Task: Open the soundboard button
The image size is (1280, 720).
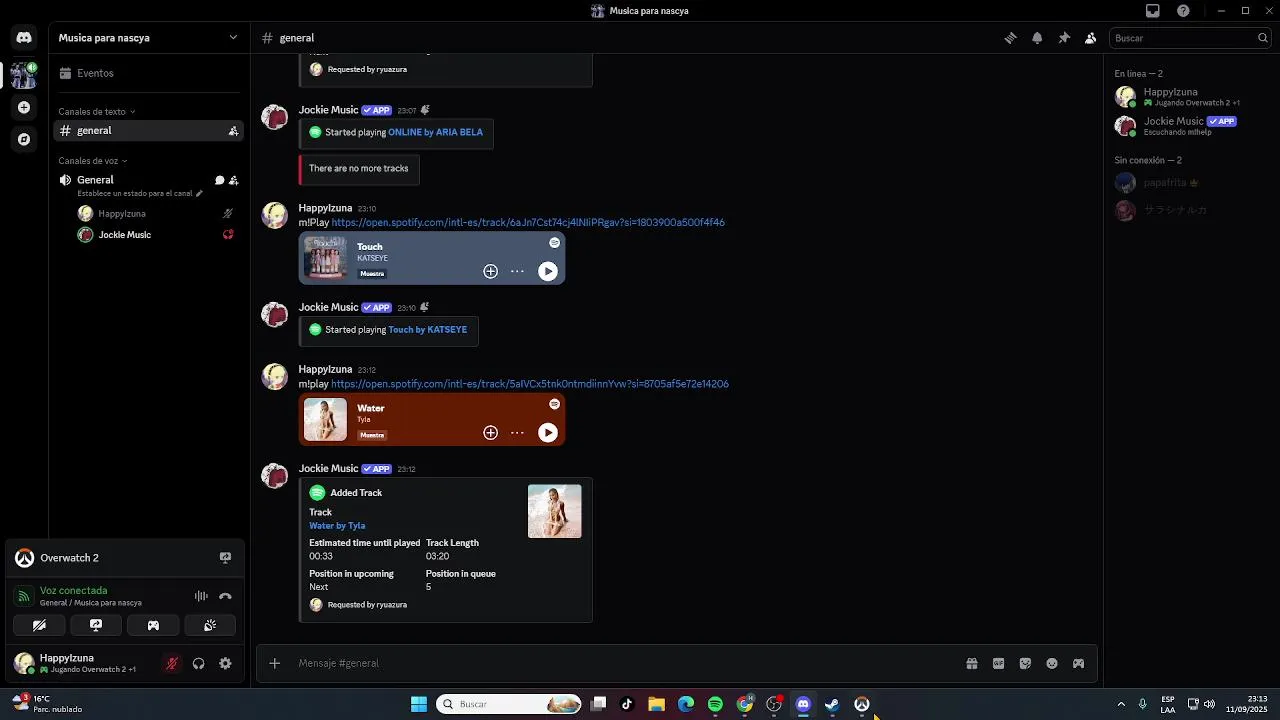Action: (210, 625)
